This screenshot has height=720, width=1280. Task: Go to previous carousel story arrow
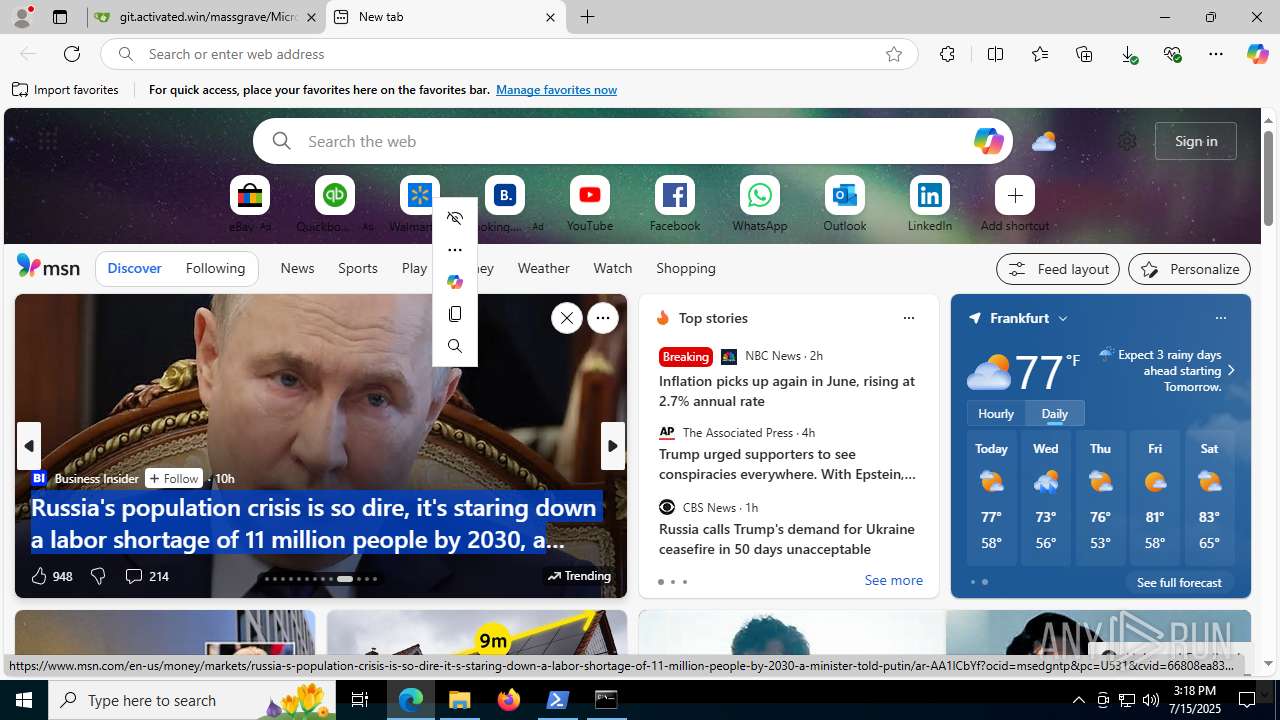pyautogui.click(x=28, y=446)
